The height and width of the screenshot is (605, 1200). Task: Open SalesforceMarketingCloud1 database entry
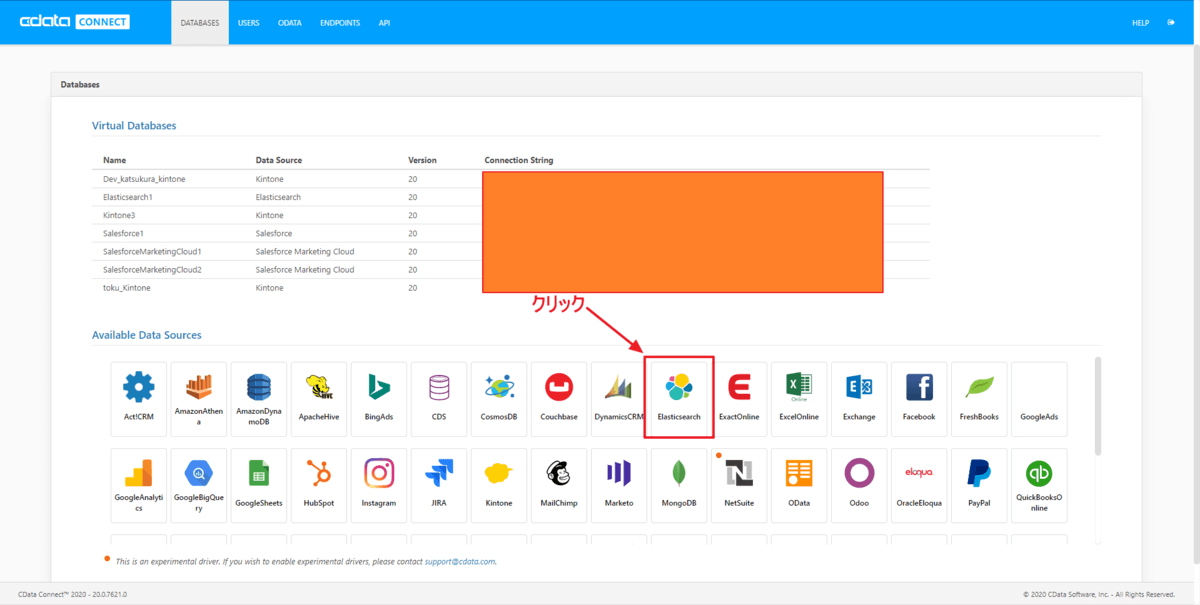coord(511,251)
